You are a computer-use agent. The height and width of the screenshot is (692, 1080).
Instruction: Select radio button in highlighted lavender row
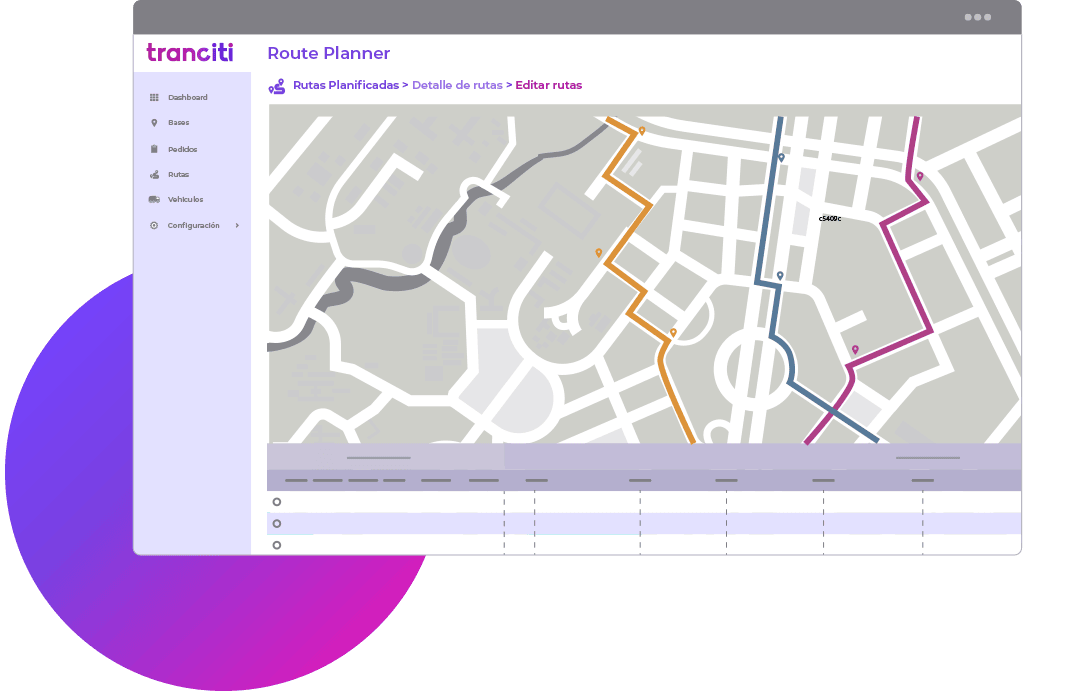point(277,523)
